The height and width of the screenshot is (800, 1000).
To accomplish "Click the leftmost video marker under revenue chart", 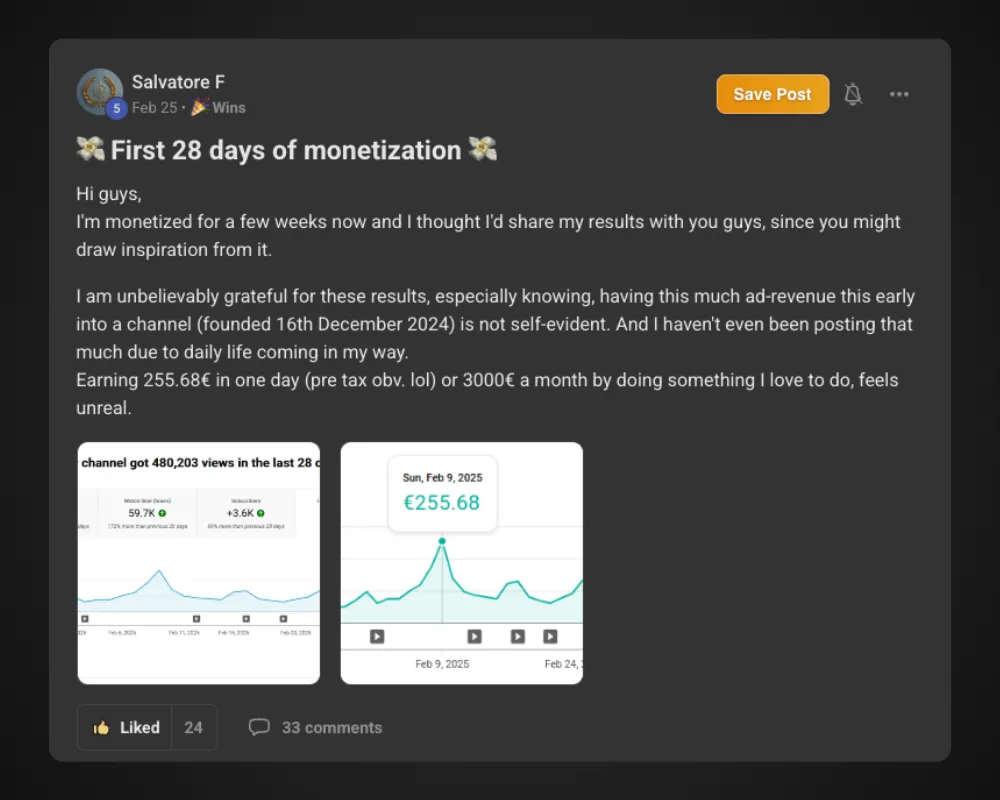I will 377,636.
